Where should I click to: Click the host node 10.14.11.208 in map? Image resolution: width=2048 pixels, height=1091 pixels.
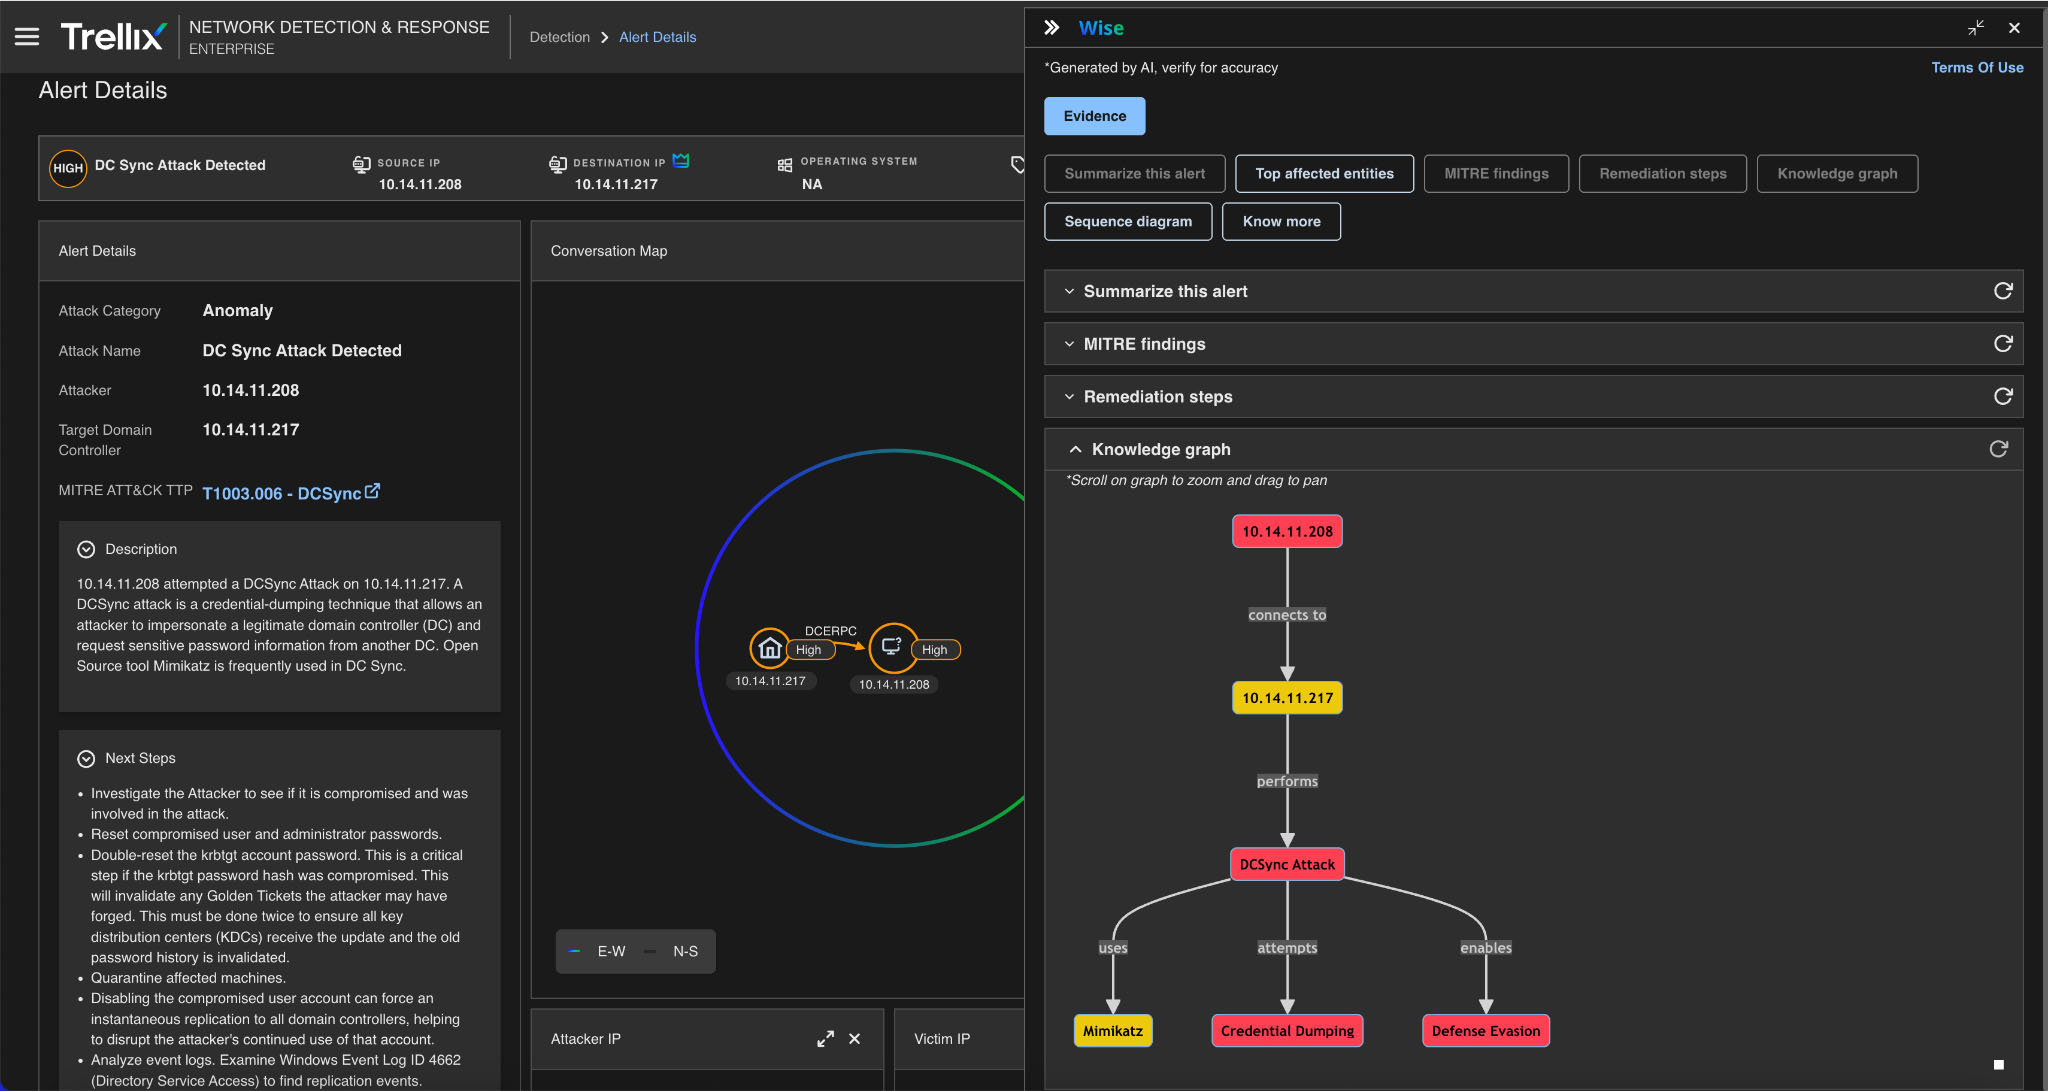pyautogui.click(x=892, y=648)
